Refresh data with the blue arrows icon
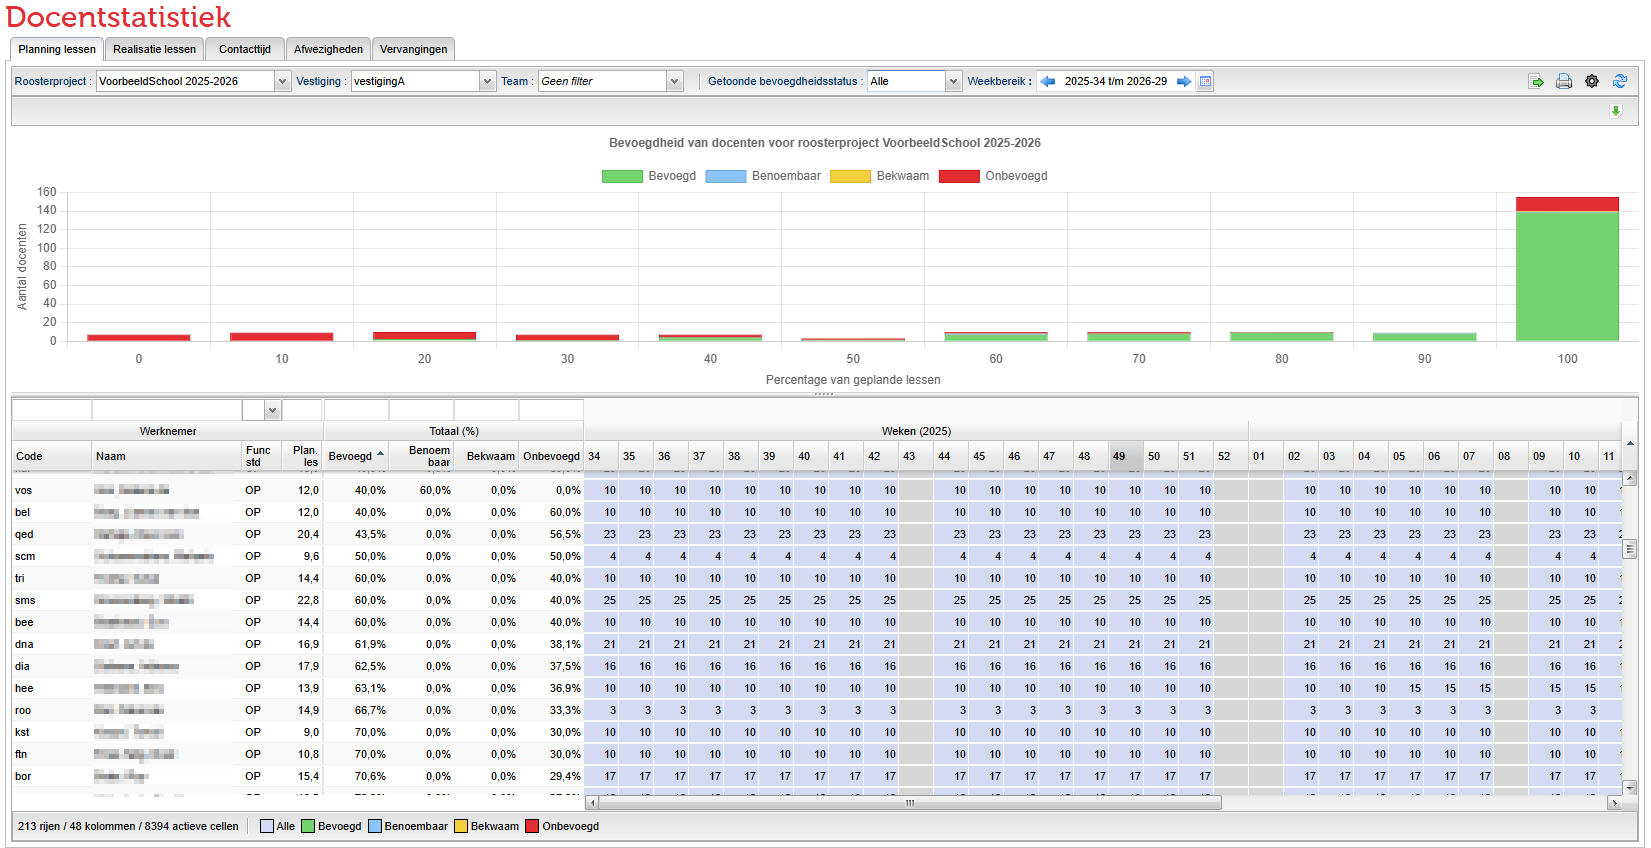Screen dimensions: 1651x848 pos(1620,82)
